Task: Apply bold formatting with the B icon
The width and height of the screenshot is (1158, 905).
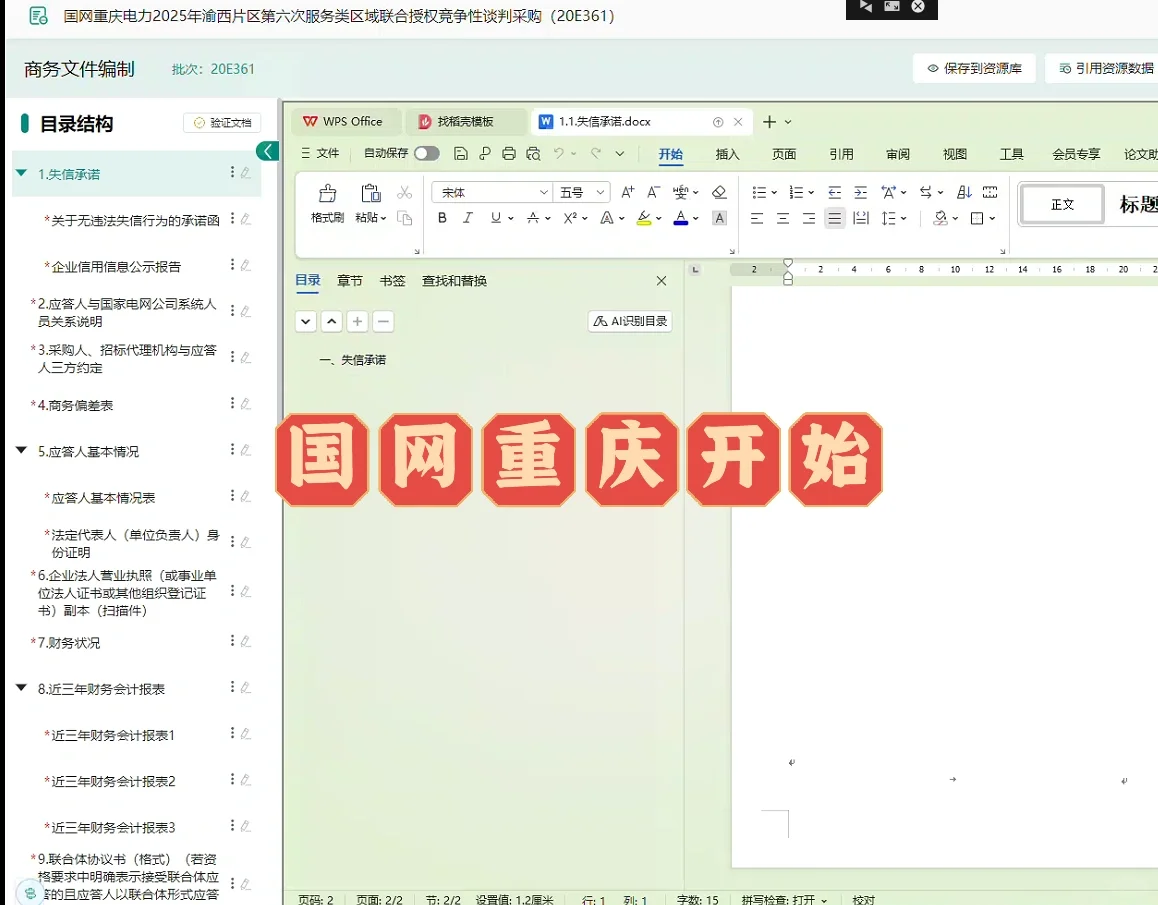Action: pyautogui.click(x=442, y=218)
